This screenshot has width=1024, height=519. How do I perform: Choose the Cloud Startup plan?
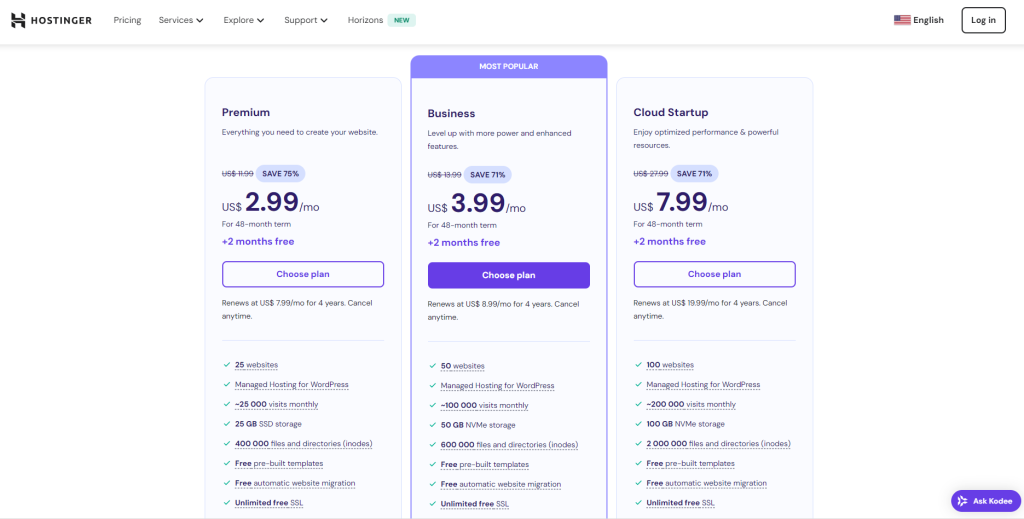[x=714, y=274]
